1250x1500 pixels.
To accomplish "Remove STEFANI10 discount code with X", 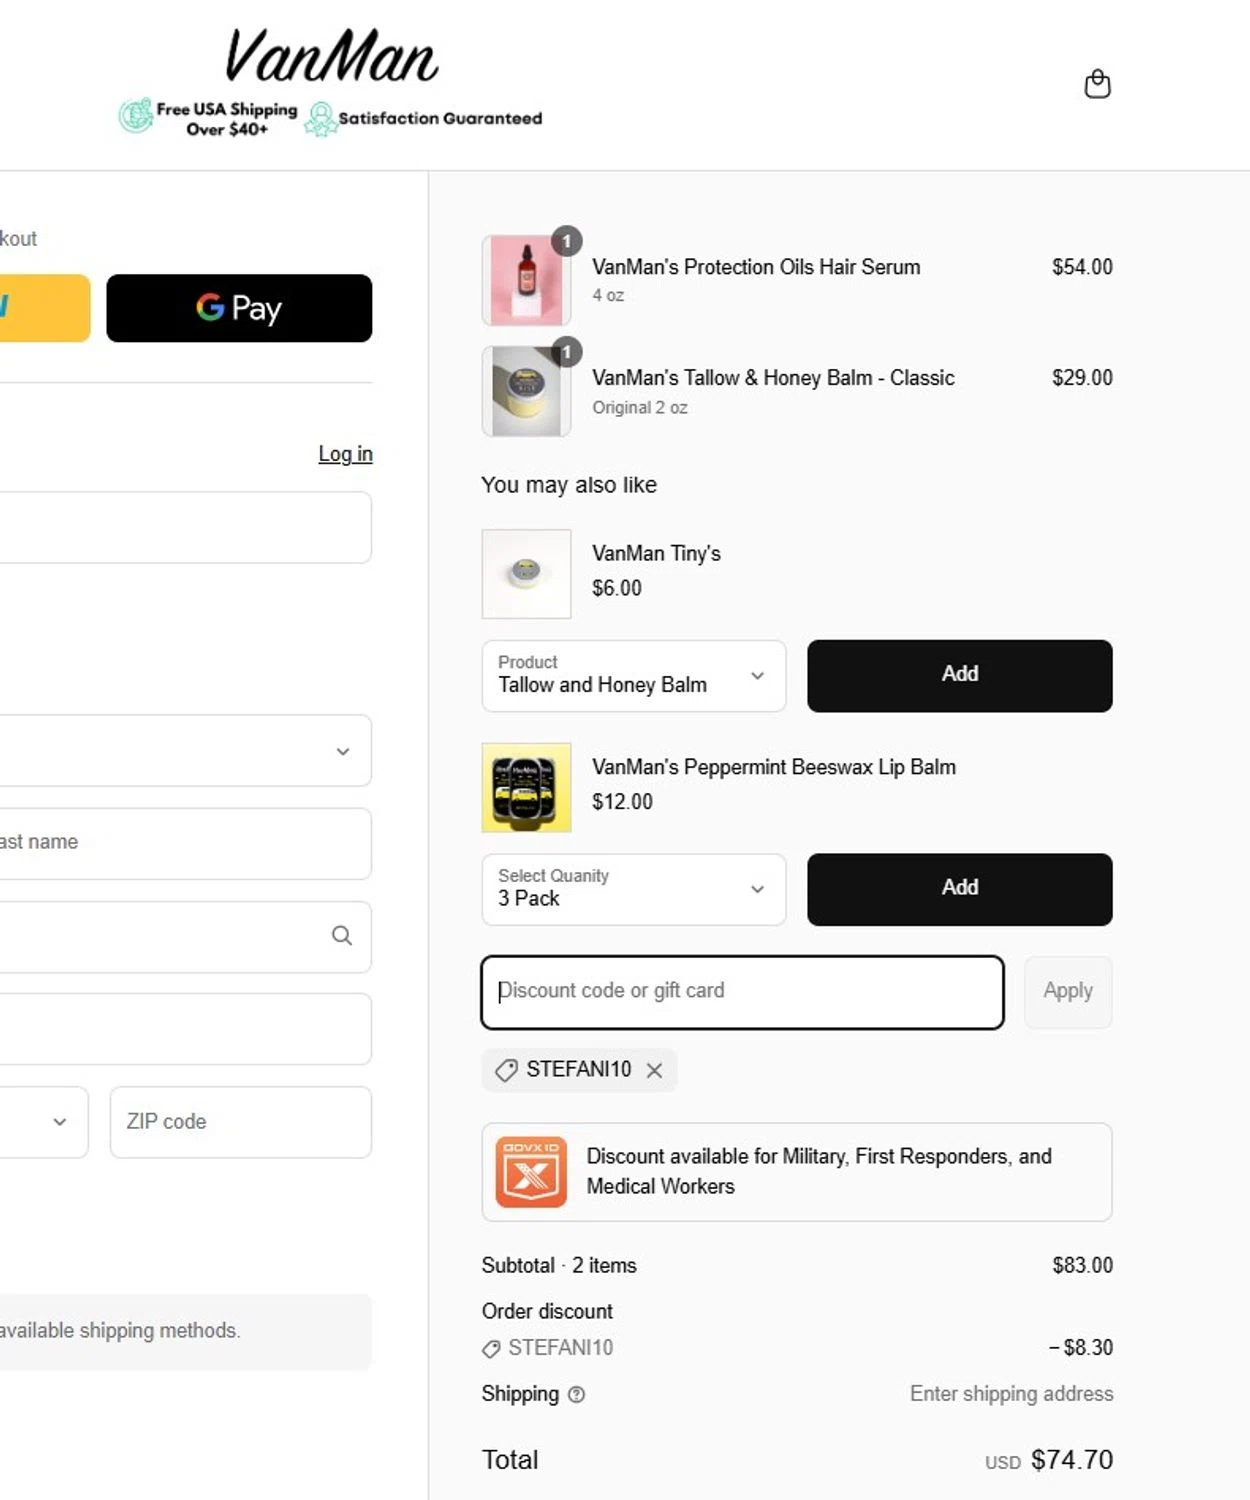I will 654,1070.
